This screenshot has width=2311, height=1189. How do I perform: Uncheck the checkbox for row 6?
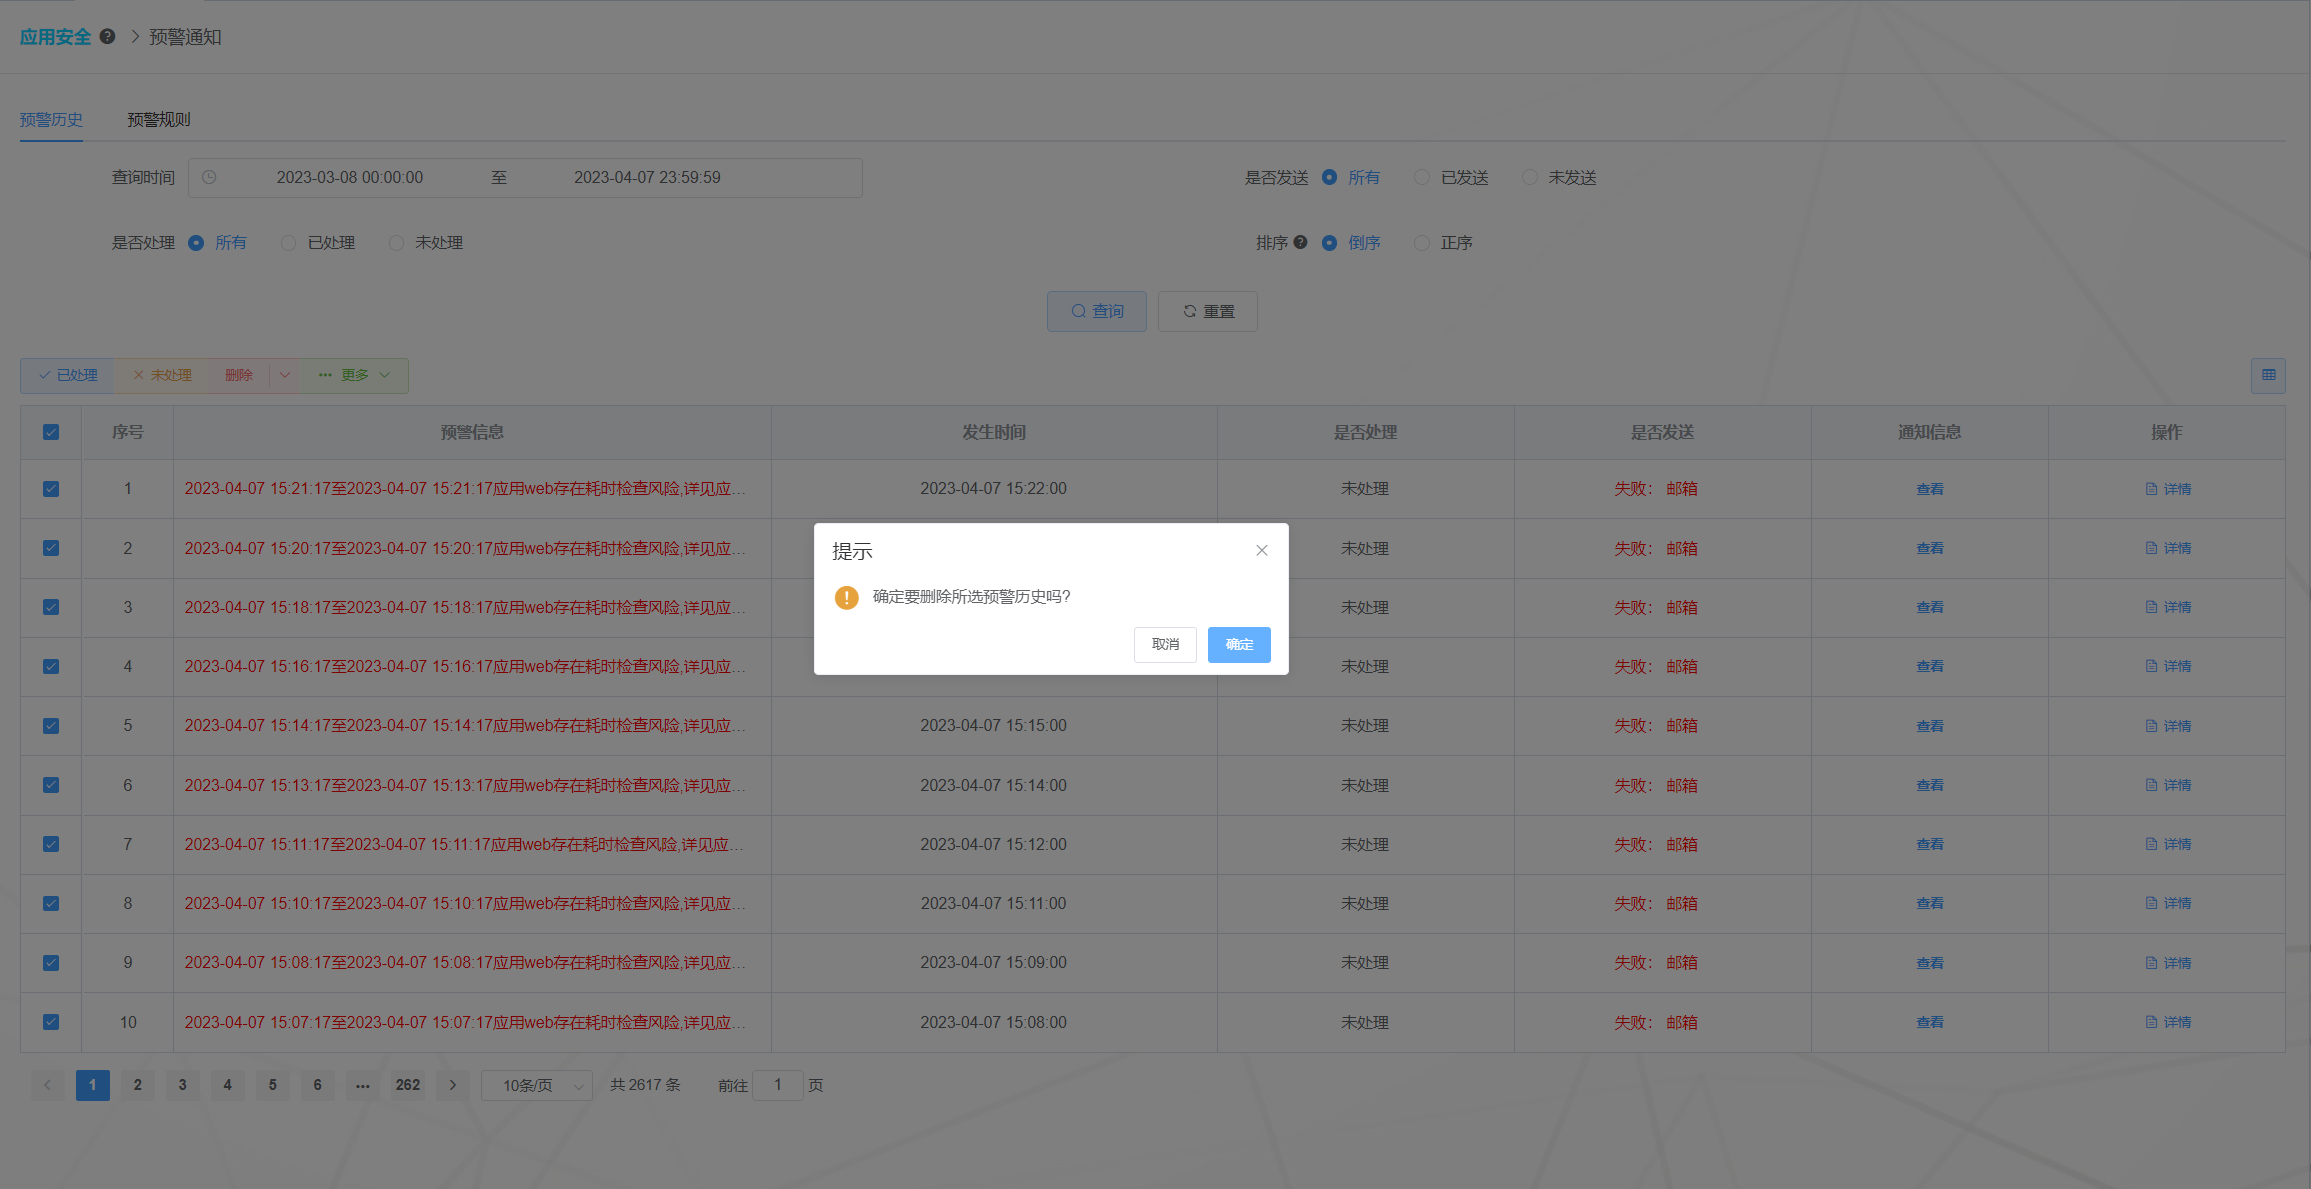point(51,785)
